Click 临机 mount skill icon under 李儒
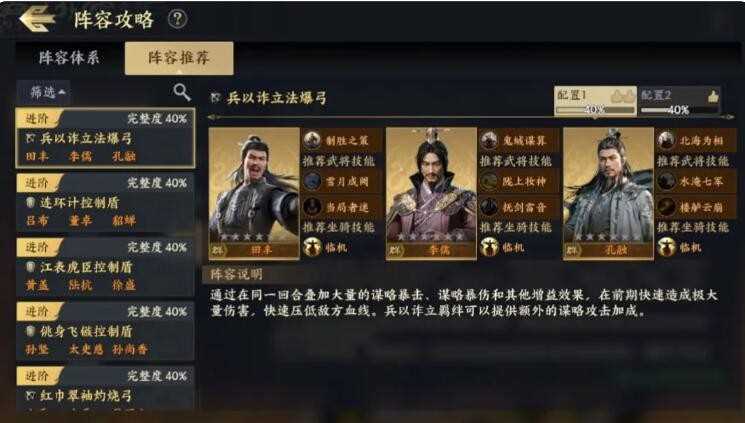 pos(489,247)
